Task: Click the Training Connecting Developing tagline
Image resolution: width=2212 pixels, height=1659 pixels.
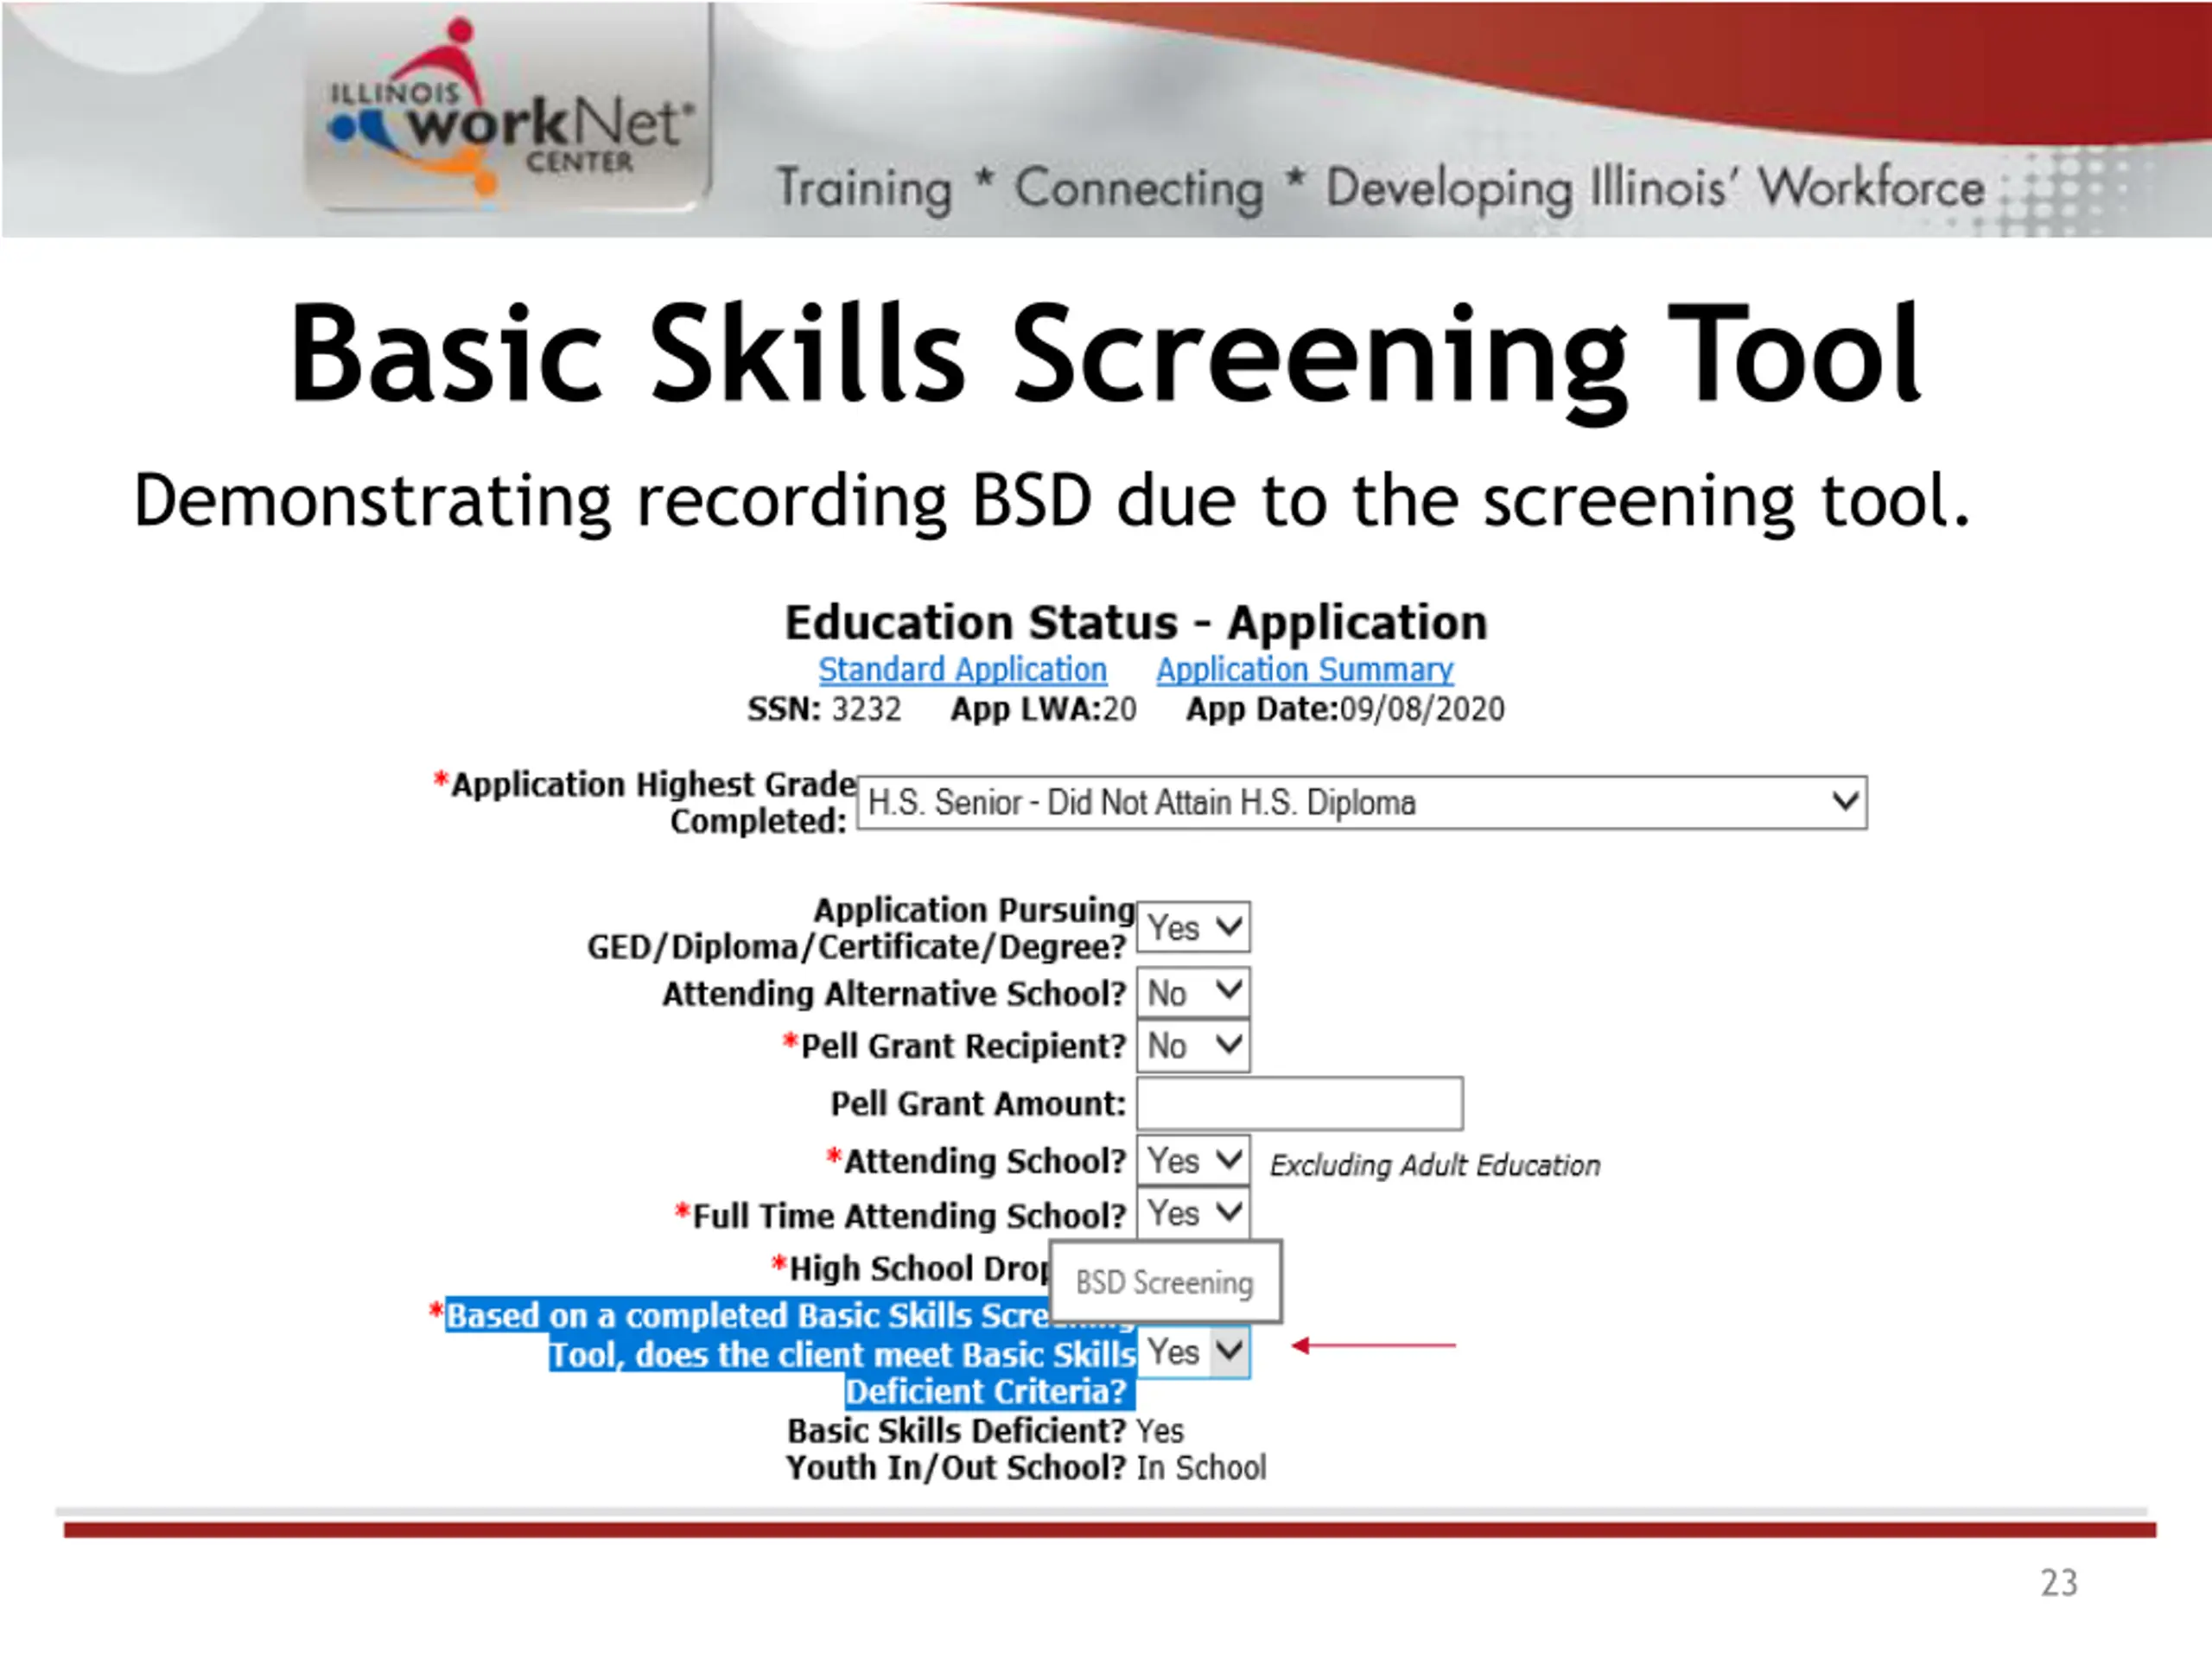Action: [x=1381, y=188]
